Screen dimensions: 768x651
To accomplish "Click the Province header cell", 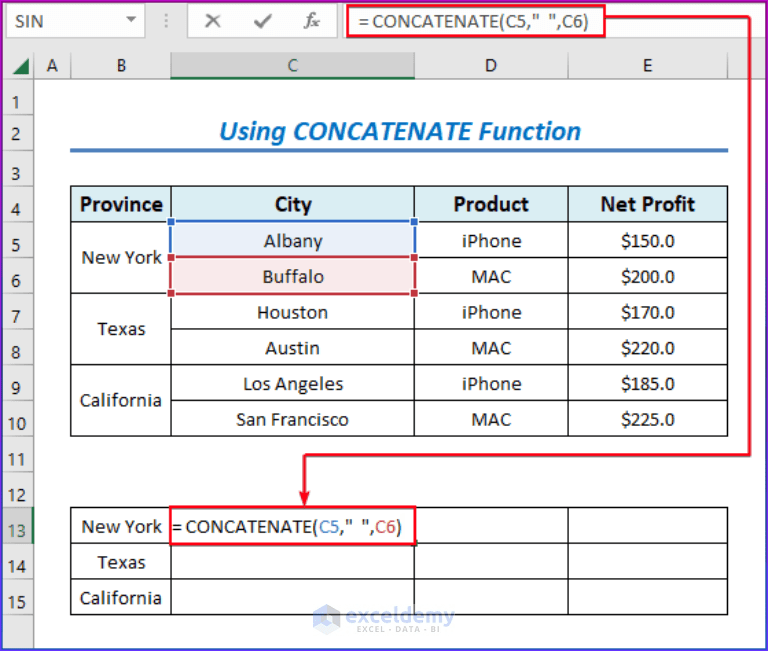I will pyautogui.click(x=121, y=205).
